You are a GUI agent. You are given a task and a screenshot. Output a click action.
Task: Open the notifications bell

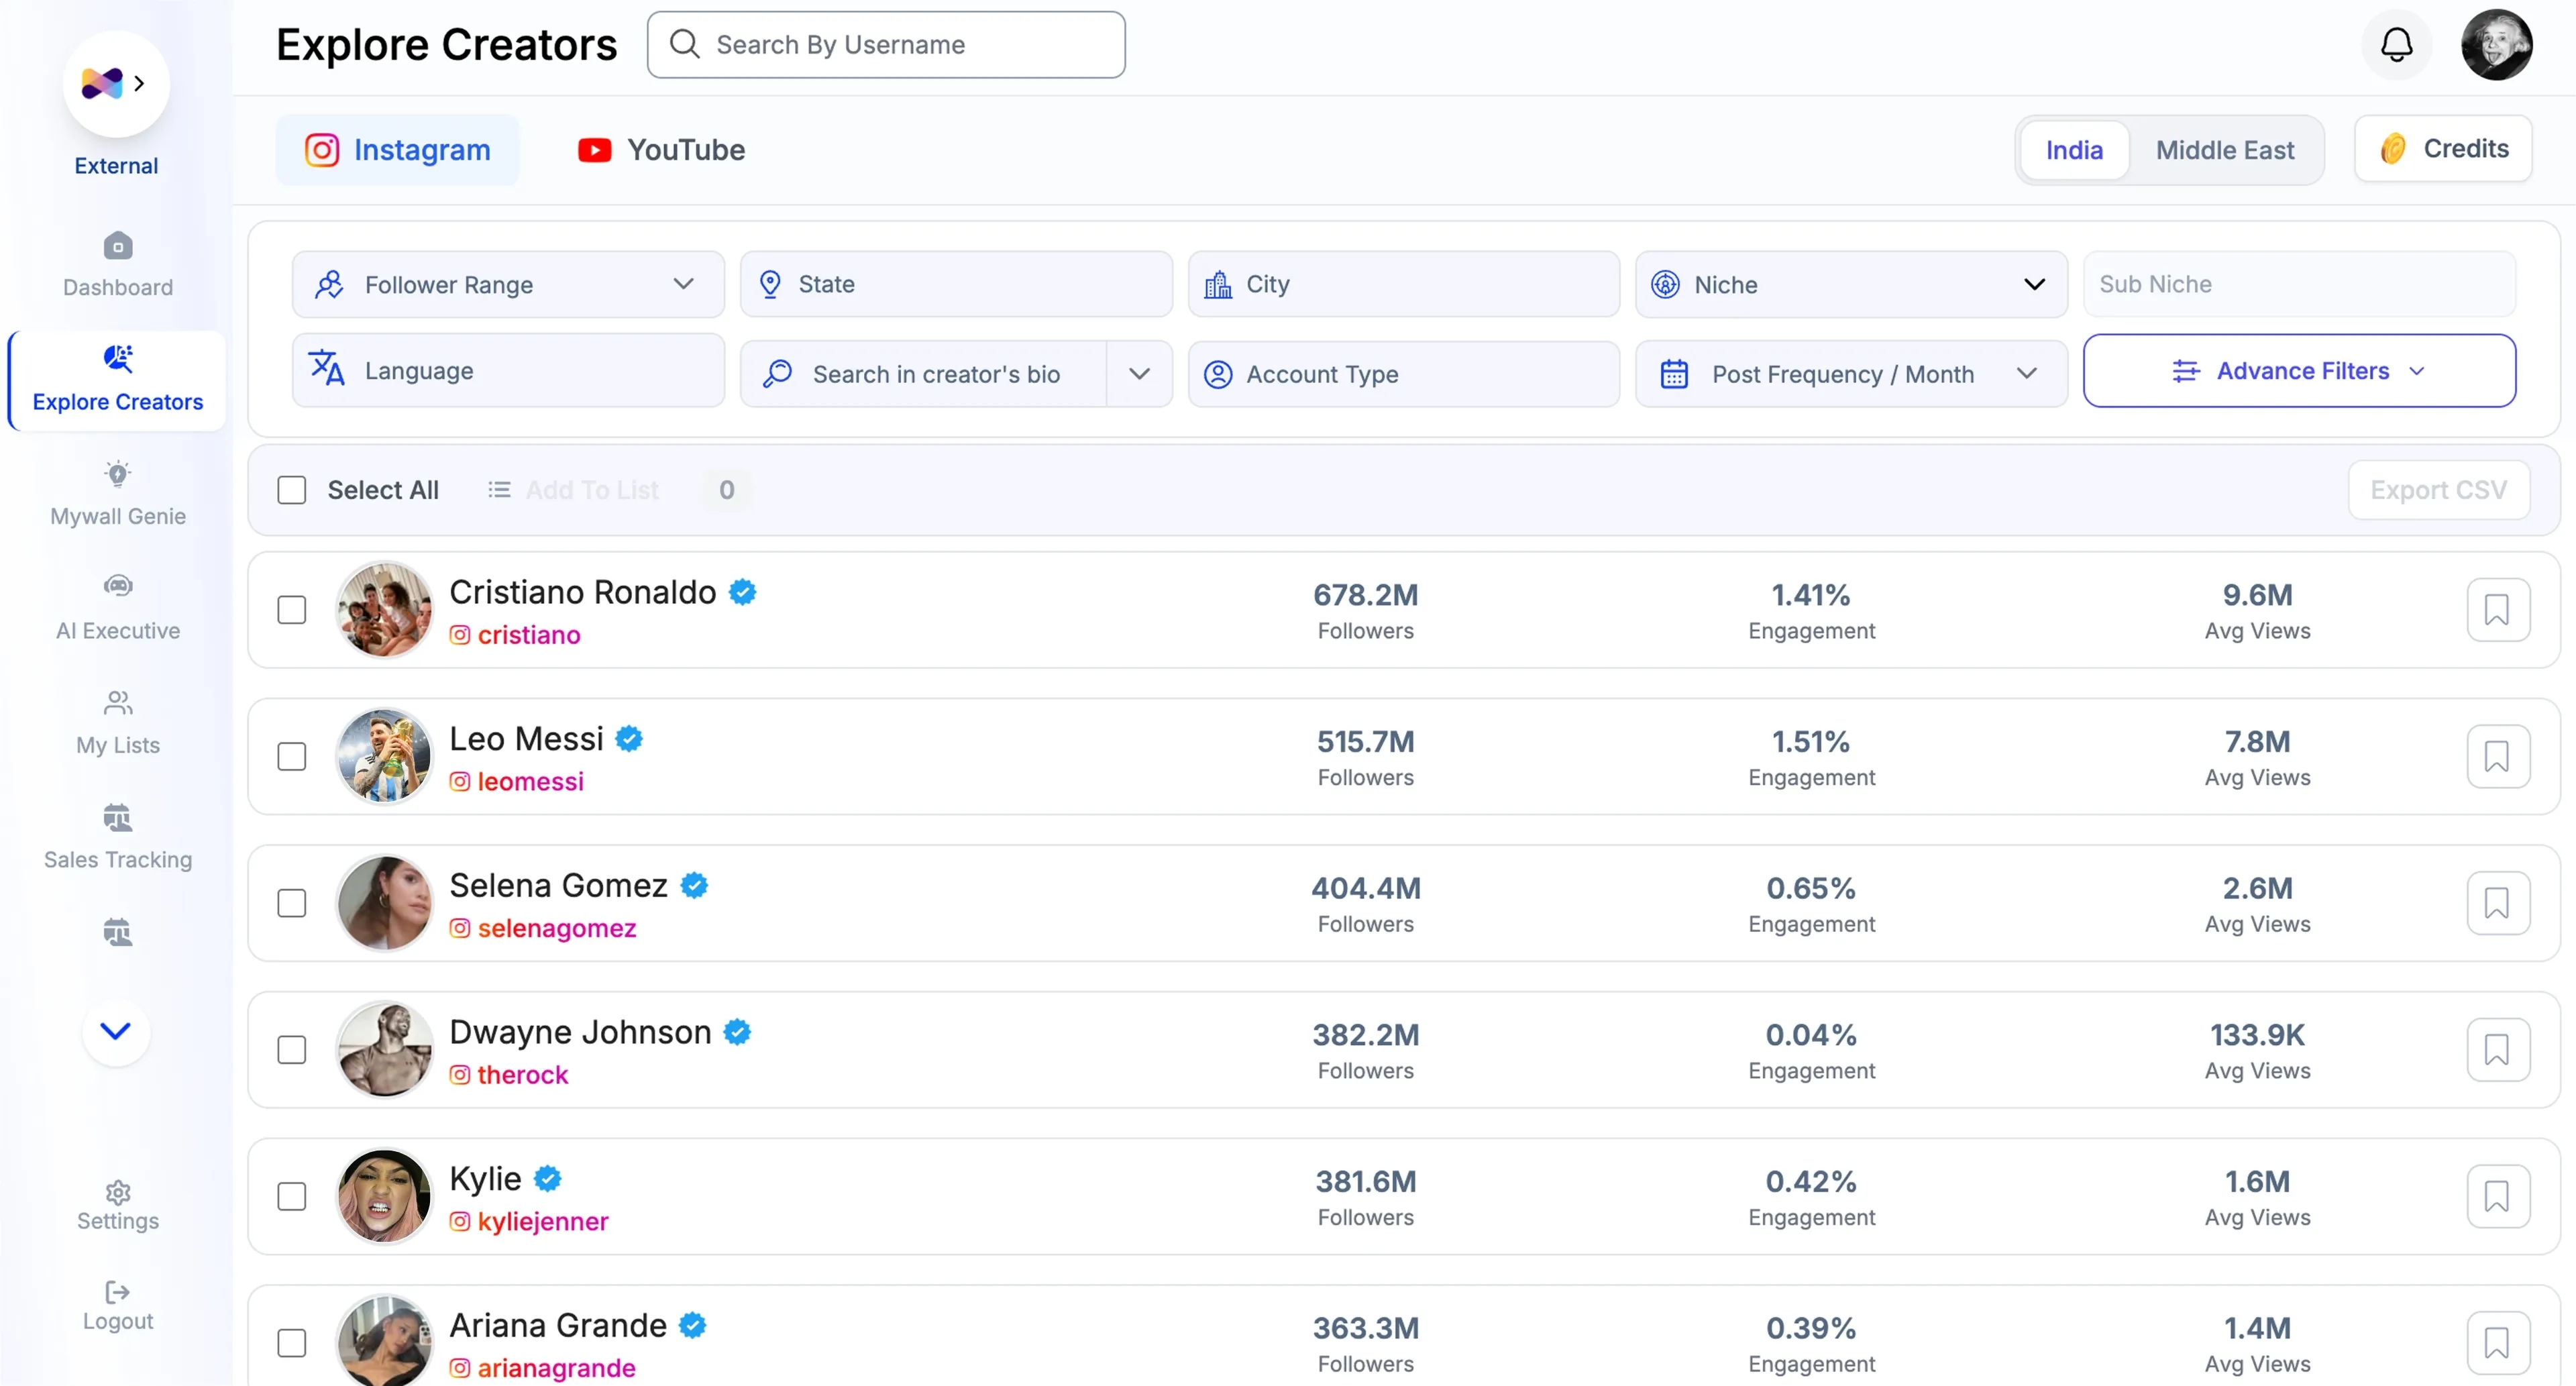pyautogui.click(x=2396, y=45)
